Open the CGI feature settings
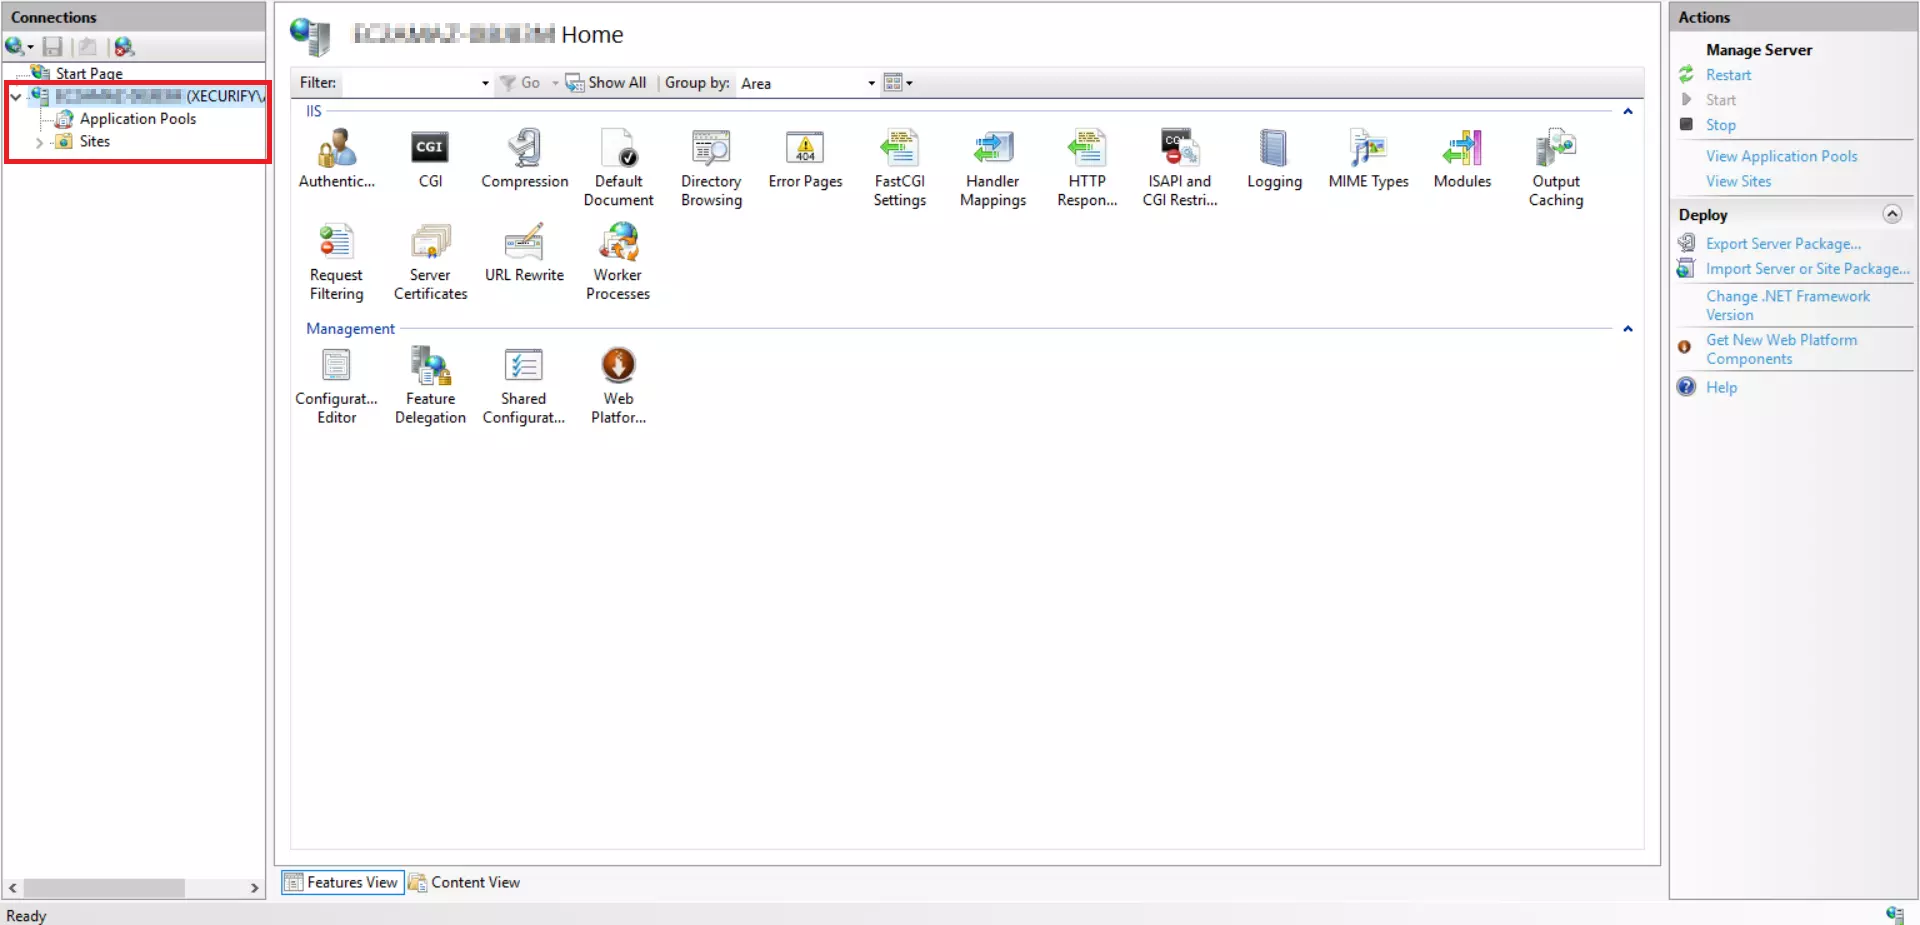 tap(430, 160)
